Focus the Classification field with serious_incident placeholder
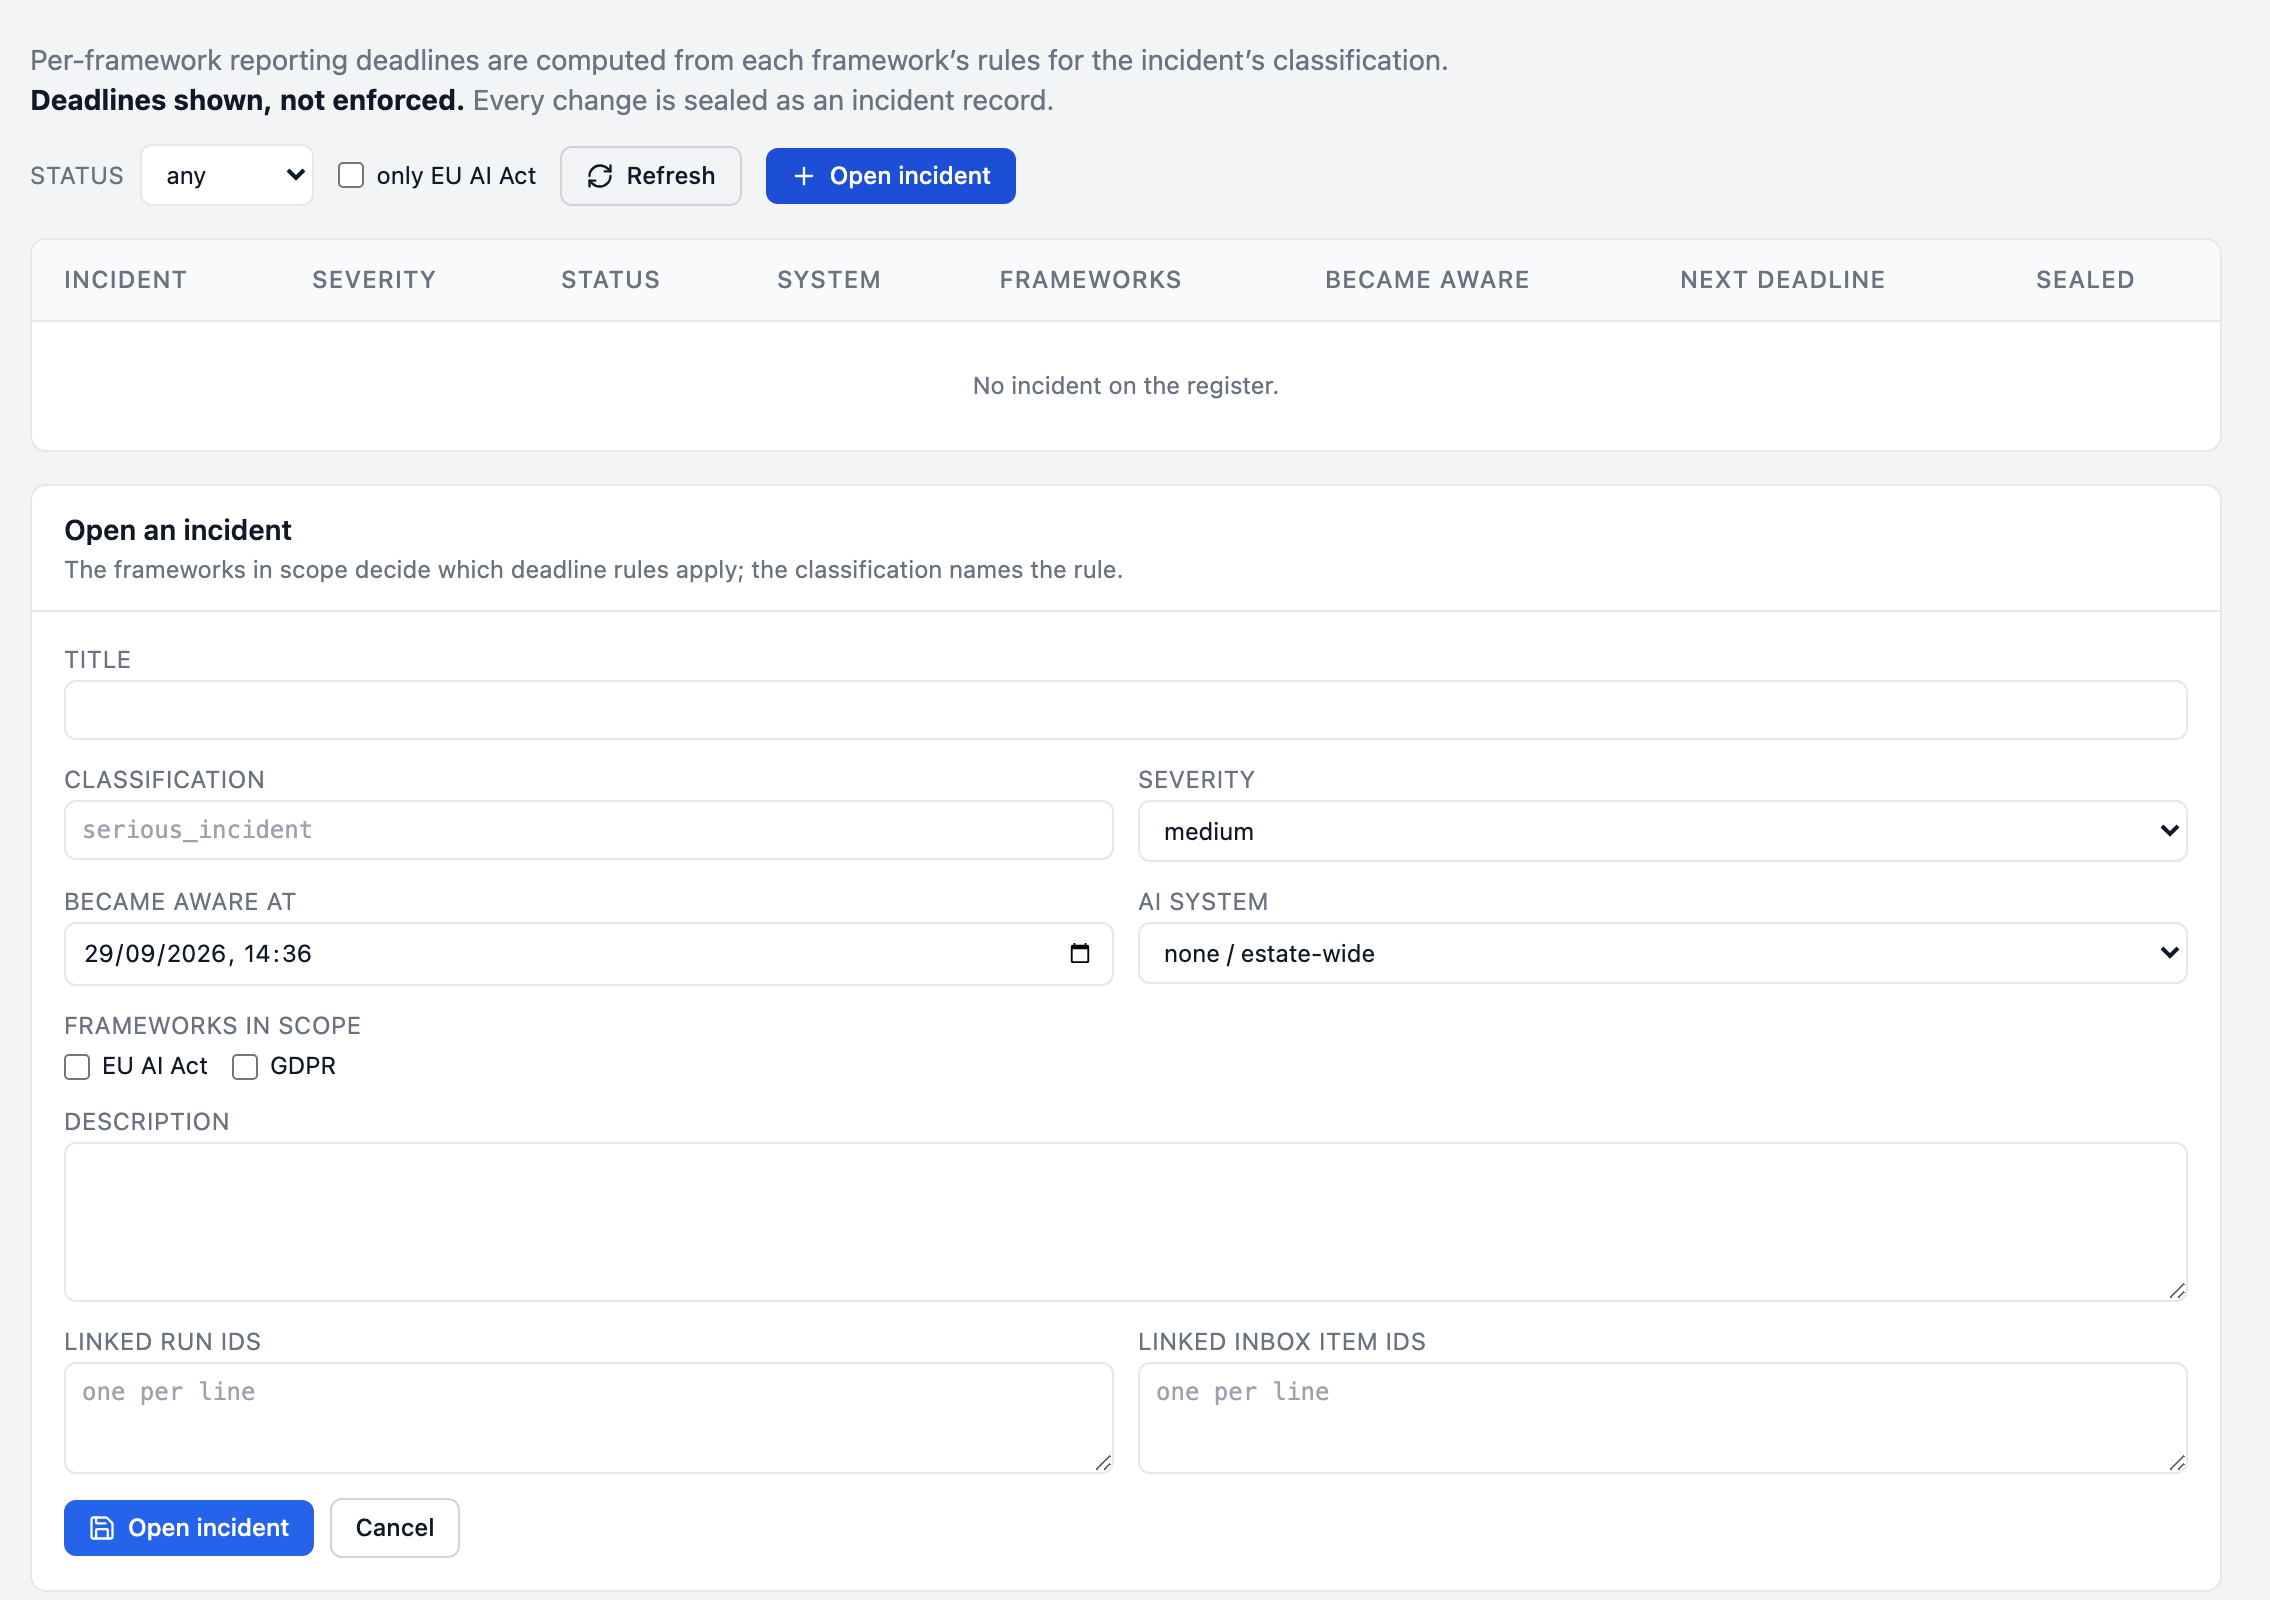 point(589,830)
